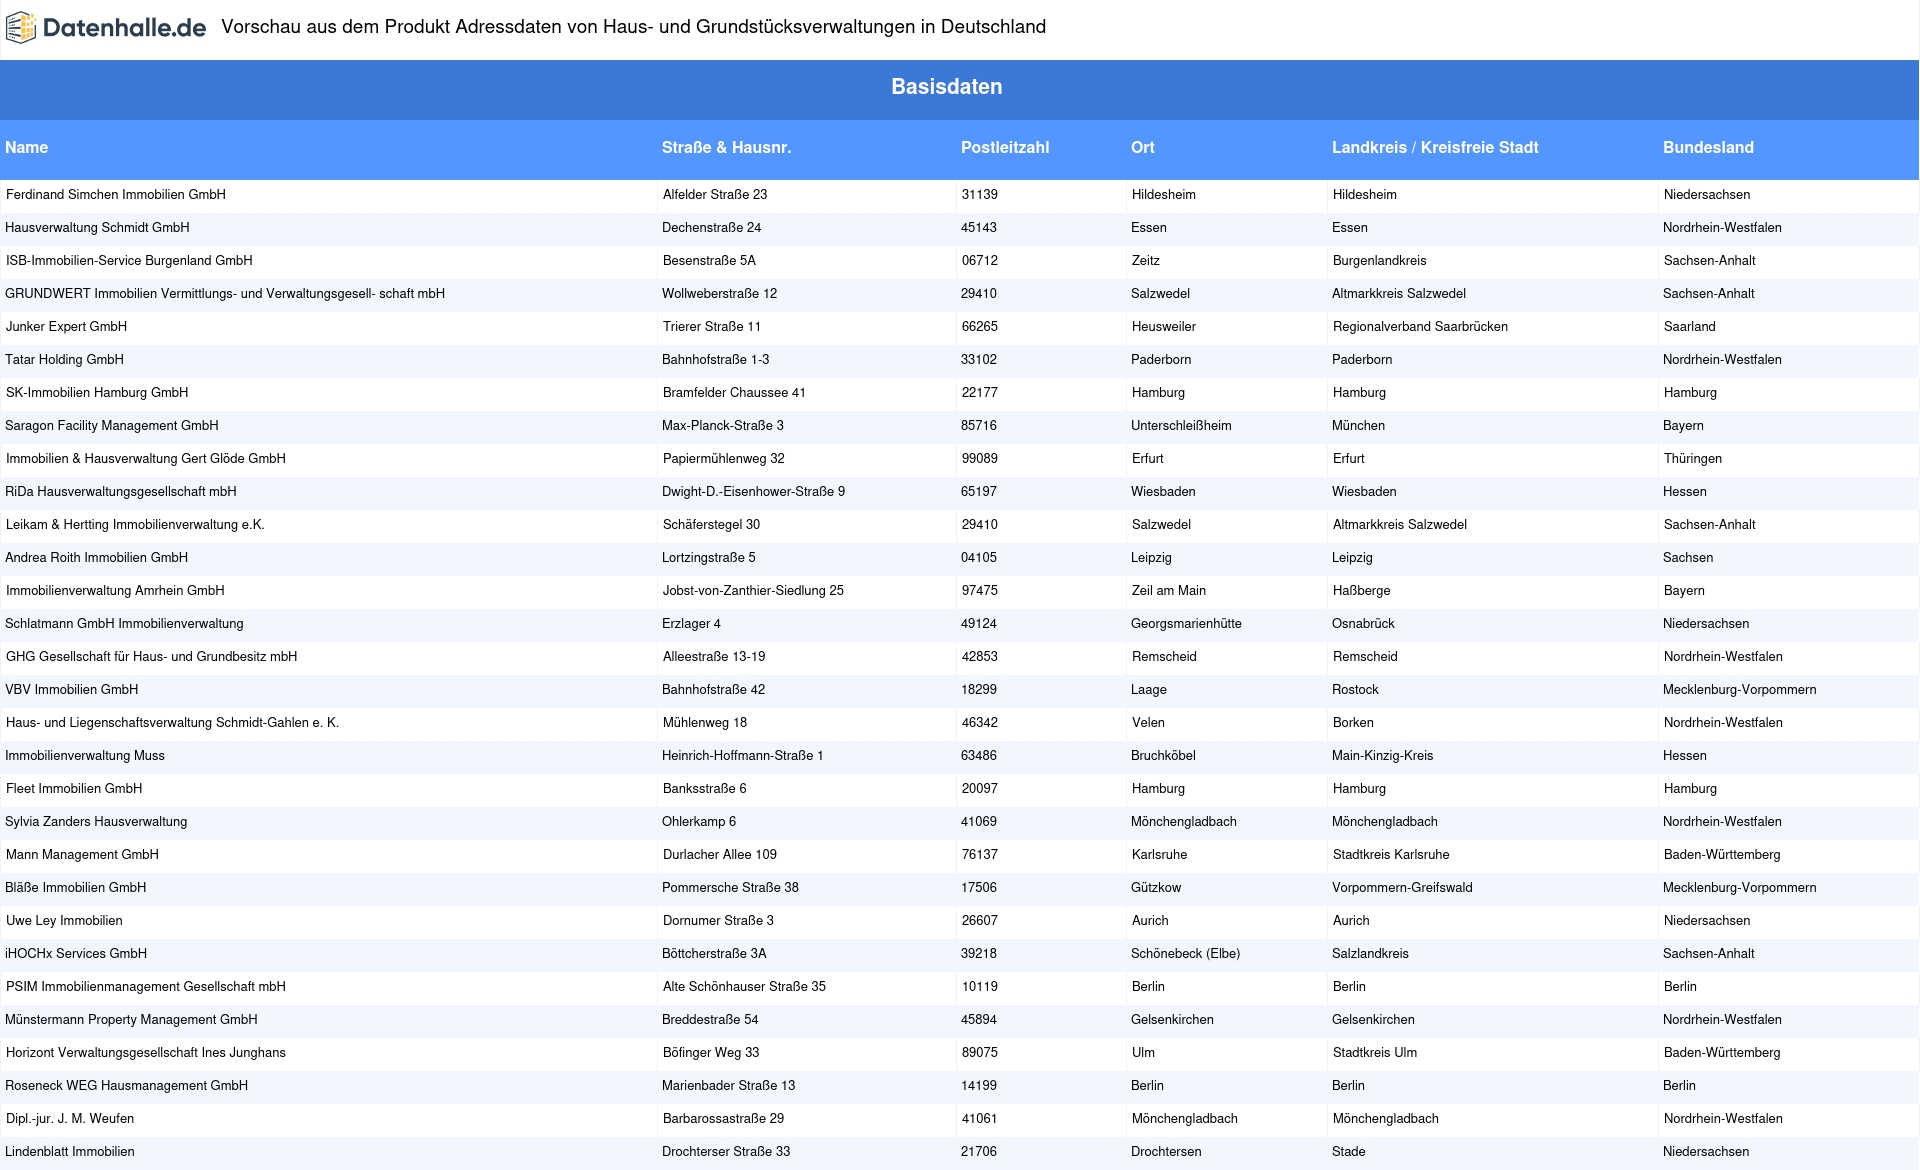Viewport: 1920px width, 1170px height.
Task: Select Horizont Verwaltungsgesellschaft Ines Junghans
Action: click(x=146, y=1053)
